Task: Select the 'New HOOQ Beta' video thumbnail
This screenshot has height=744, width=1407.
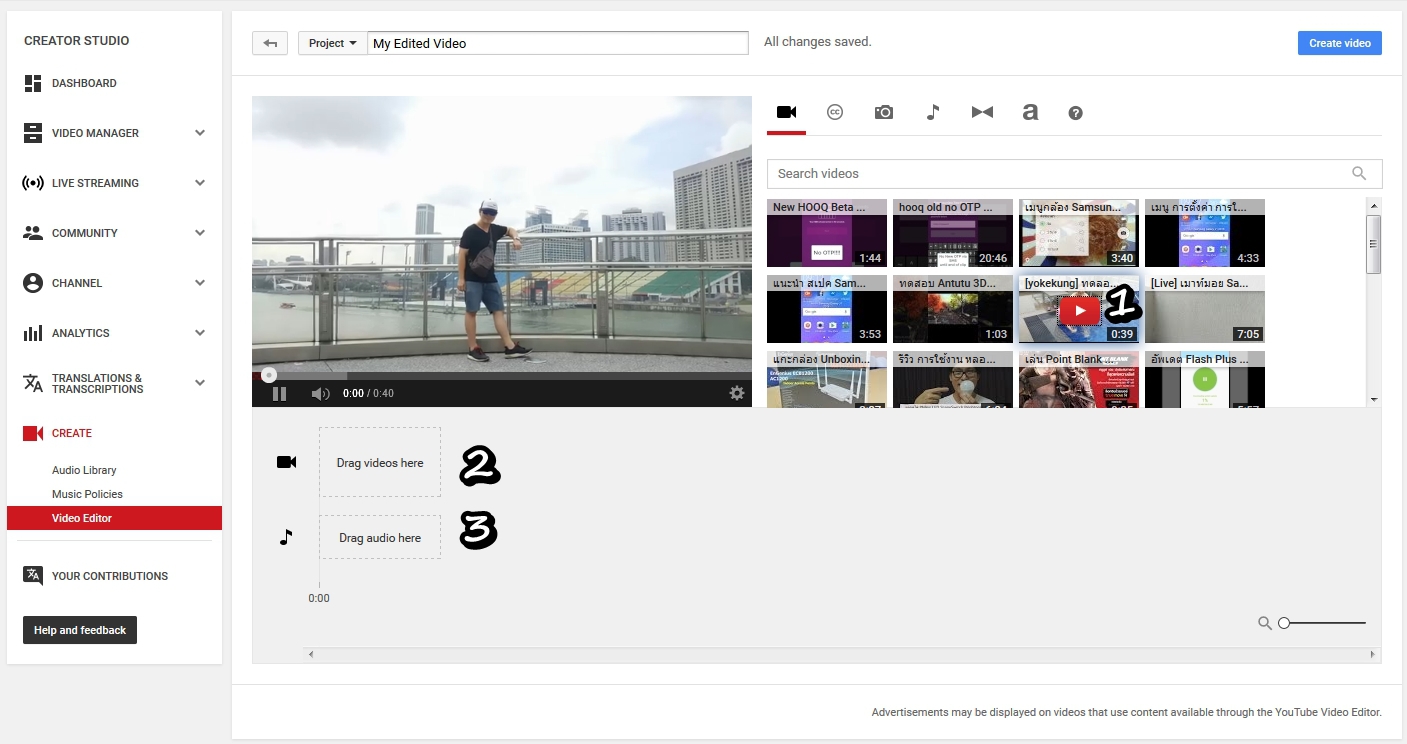Action: pyautogui.click(x=827, y=233)
